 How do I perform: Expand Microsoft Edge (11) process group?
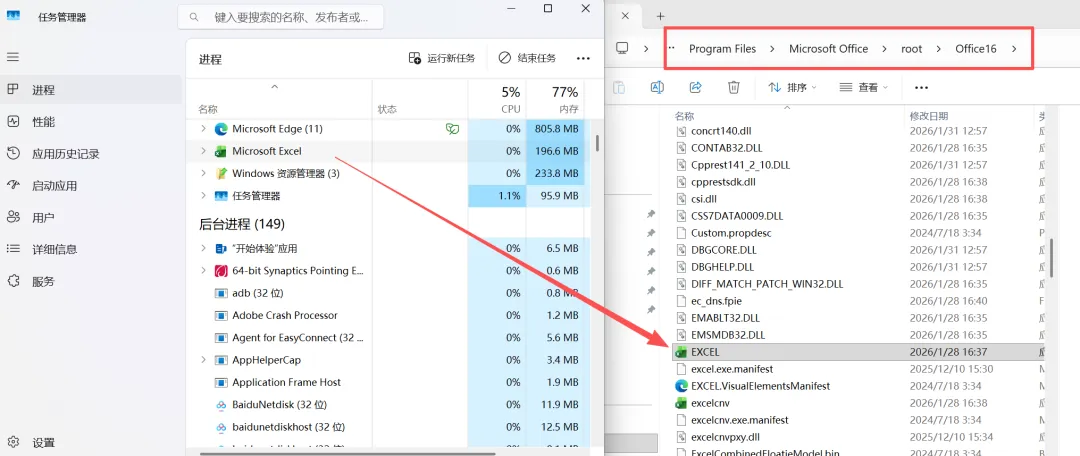[202, 129]
